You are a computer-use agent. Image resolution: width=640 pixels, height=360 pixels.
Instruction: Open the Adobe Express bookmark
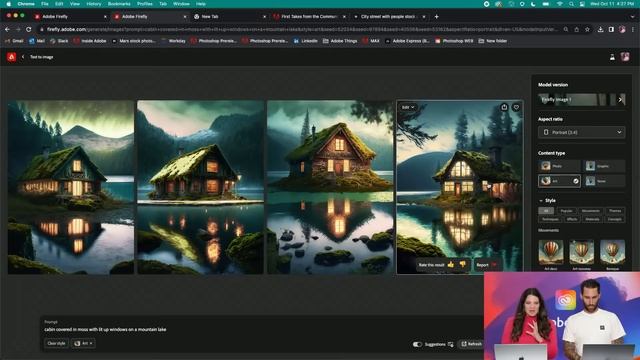click(x=407, y=41)
